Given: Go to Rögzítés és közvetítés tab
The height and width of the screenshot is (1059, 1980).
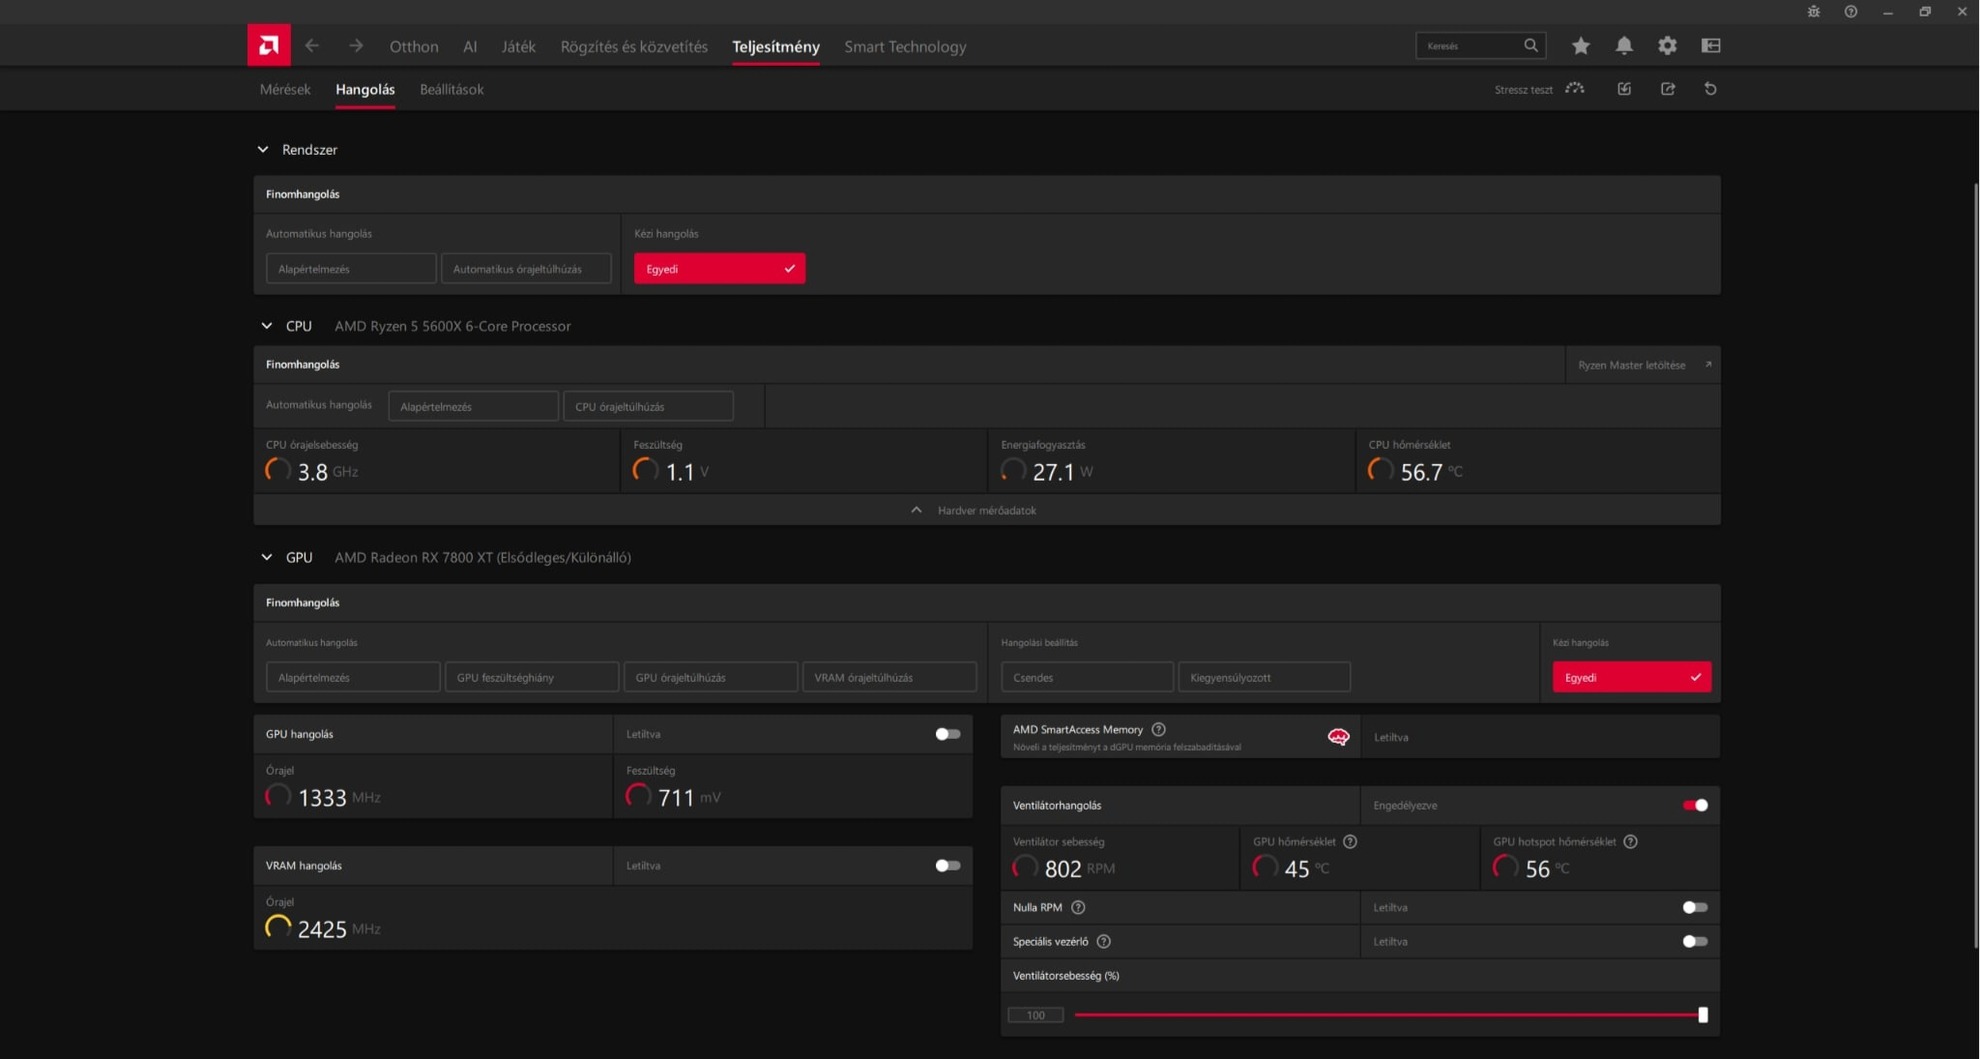Looking at the screenshot, I should click(634, 47).
